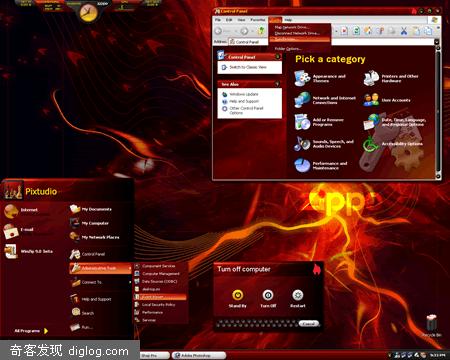The image size is (450, 360).
Task: Collapse the See Also side pane section
Action: (277, 84)
